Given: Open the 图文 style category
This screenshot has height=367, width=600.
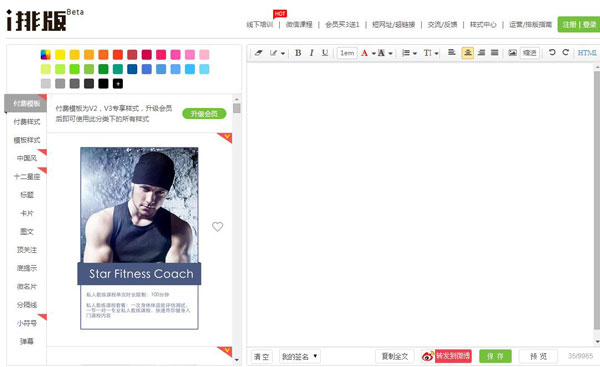Looking at the screenshot, I should pyautogui.click(x=27, y=232).
